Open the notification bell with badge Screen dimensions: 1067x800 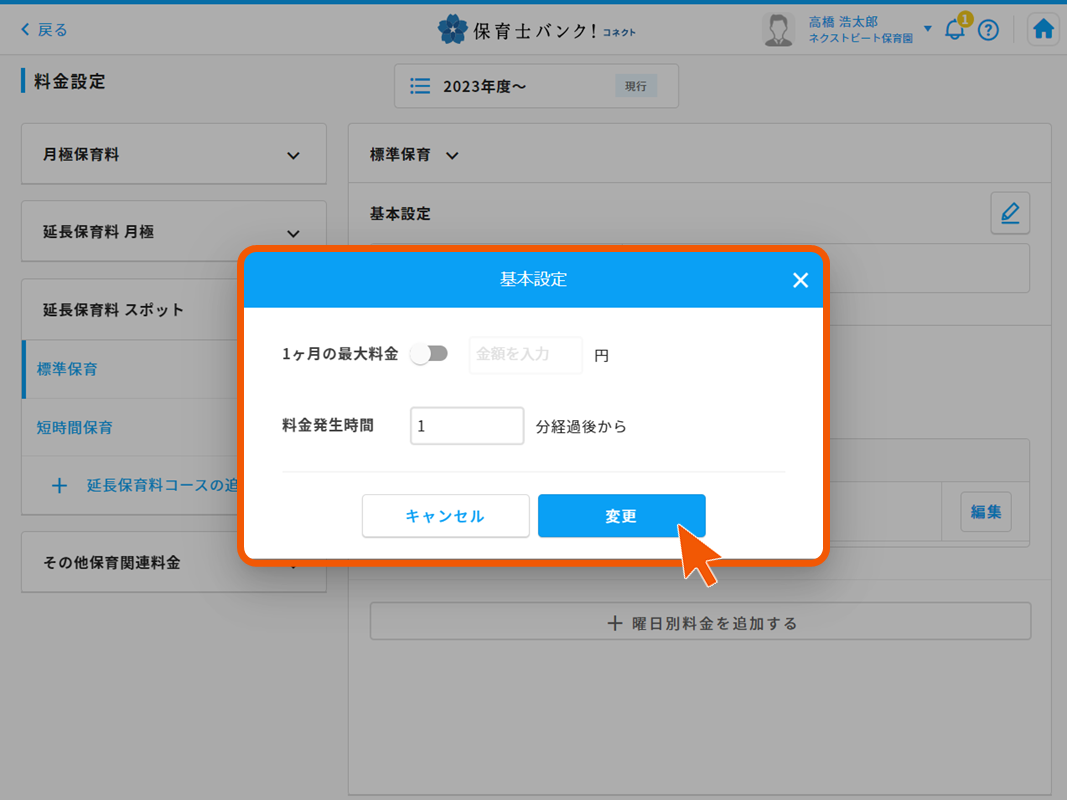(953, 31)
